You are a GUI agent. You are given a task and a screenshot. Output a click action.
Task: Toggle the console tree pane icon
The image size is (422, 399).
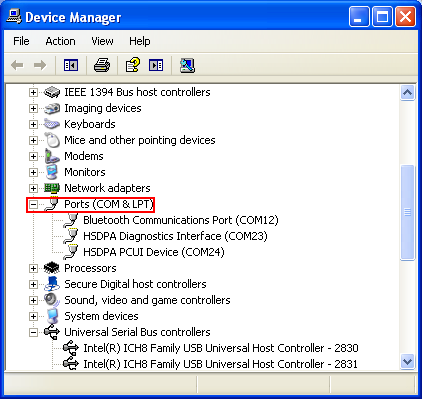[71, 65]
